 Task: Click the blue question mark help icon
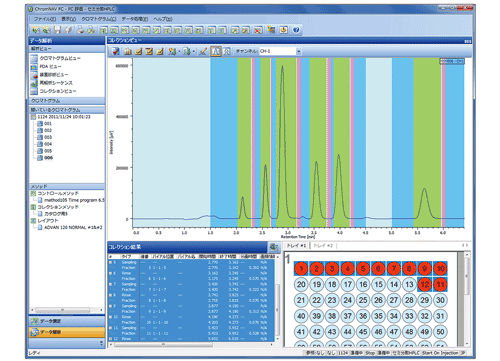click(296, 30)
